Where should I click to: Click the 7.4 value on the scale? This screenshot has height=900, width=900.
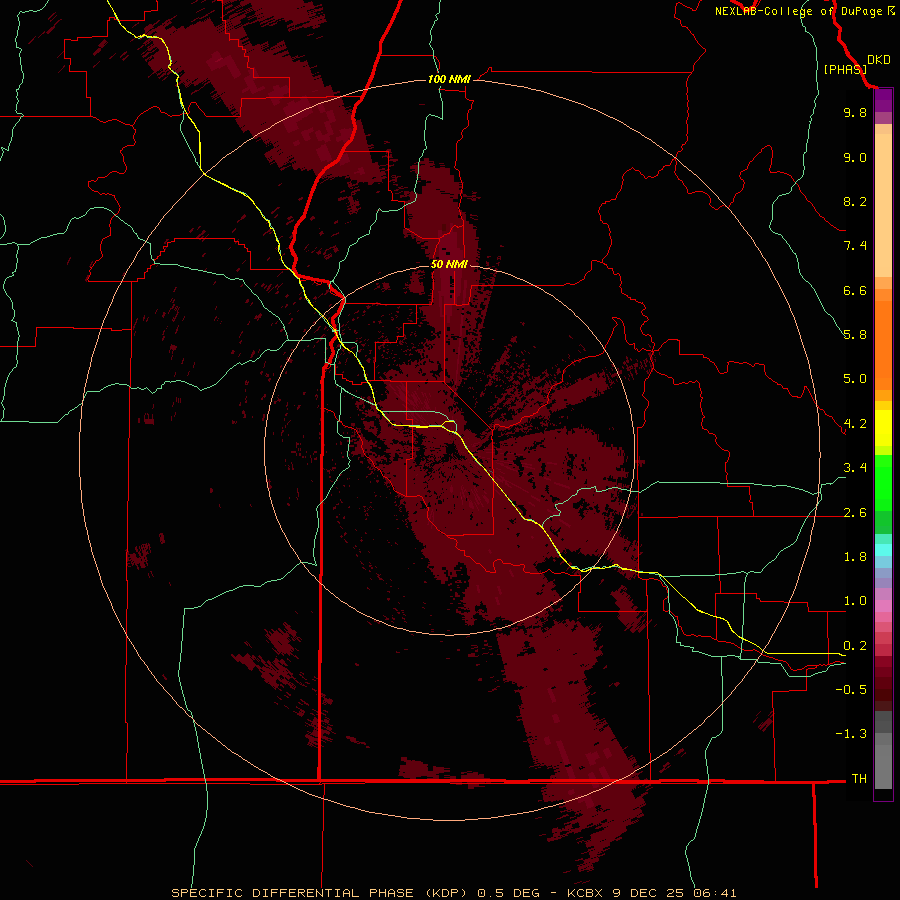tap(855, 246)
